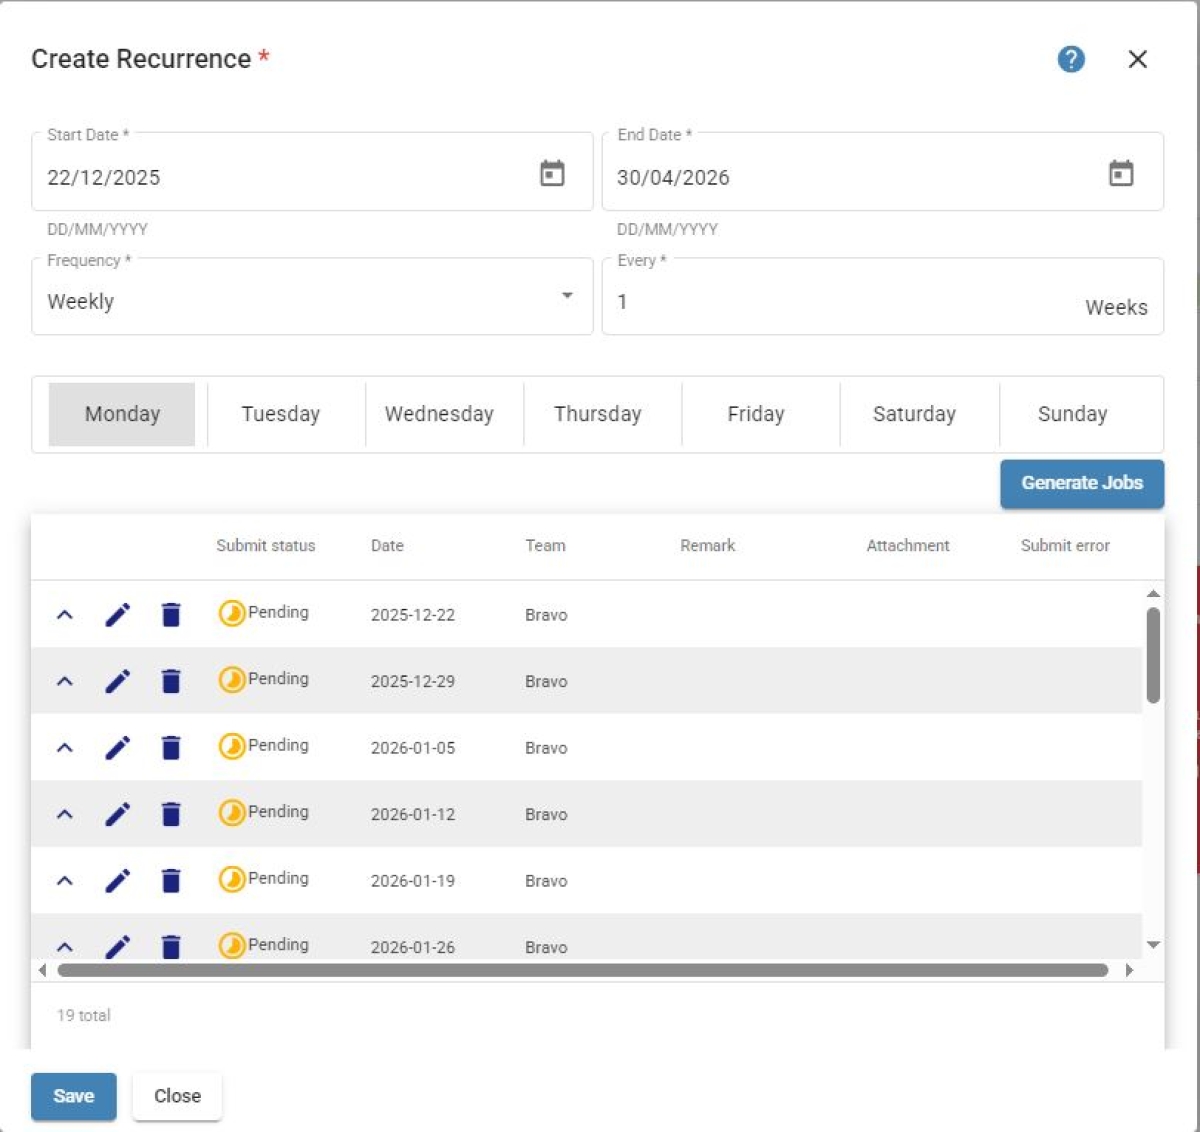This screenshot has height=1132, width=1200.
Task: Close the Create Recurrence dialog with X
Action: pos(1138,59)
